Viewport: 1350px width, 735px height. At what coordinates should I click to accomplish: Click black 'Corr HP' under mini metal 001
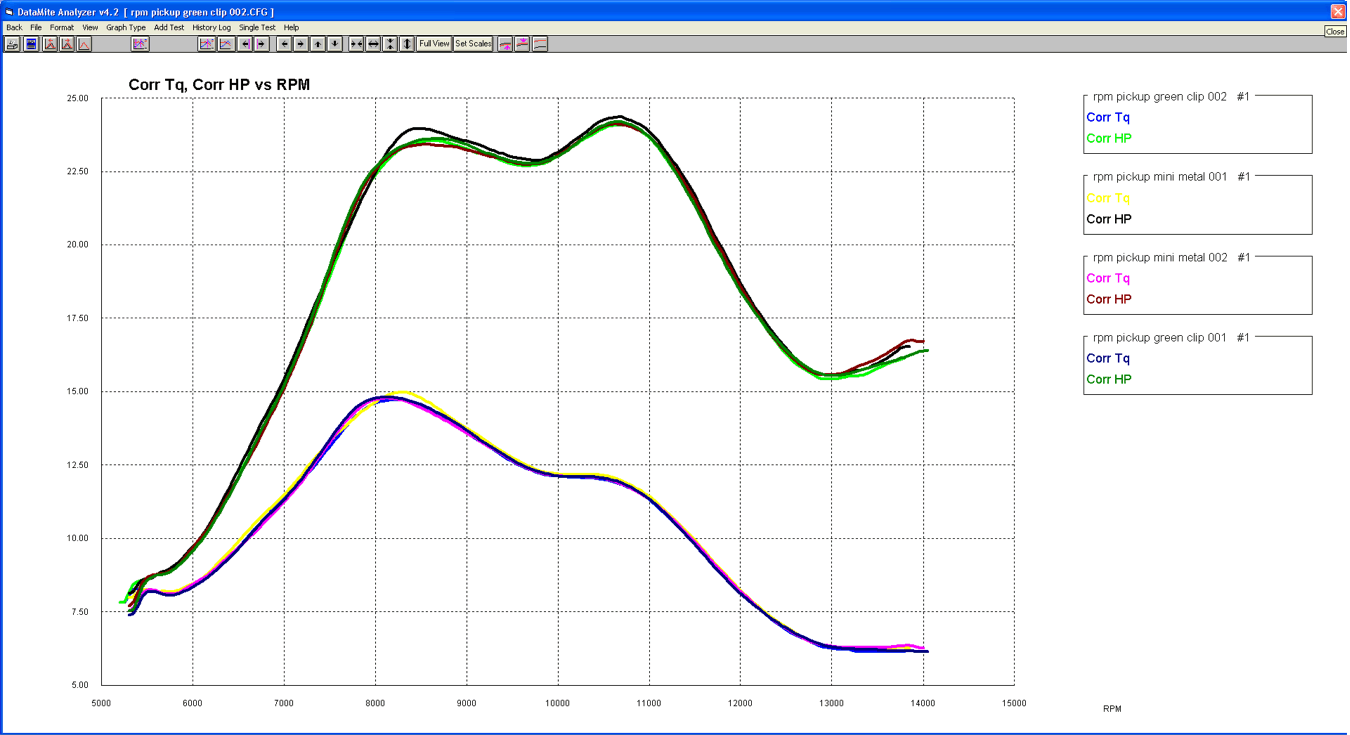click(1109, 219)
